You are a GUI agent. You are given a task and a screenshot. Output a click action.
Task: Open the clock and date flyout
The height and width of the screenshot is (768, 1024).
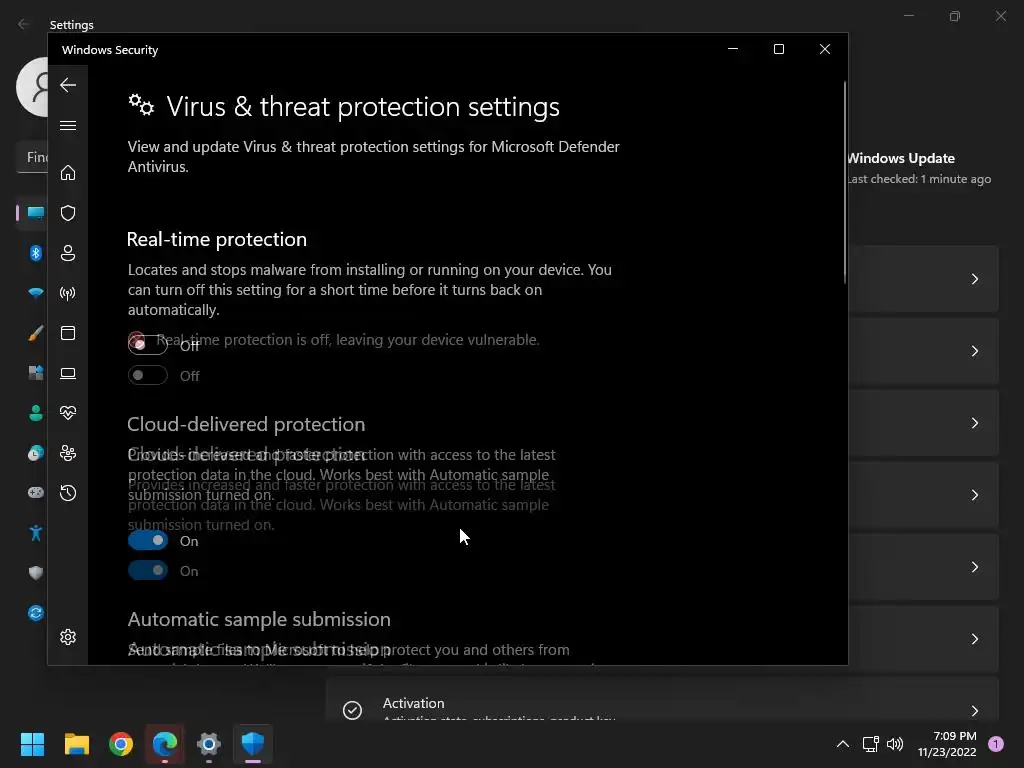point(947,744)
